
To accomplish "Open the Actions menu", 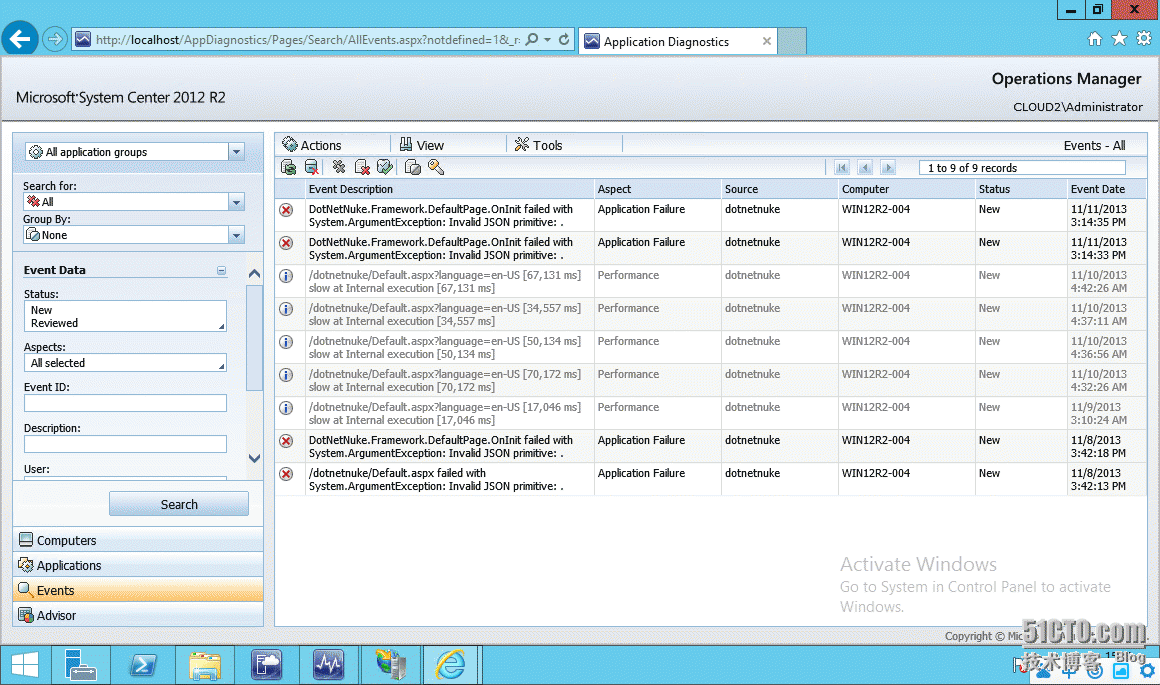I will [x=312, y=145].
